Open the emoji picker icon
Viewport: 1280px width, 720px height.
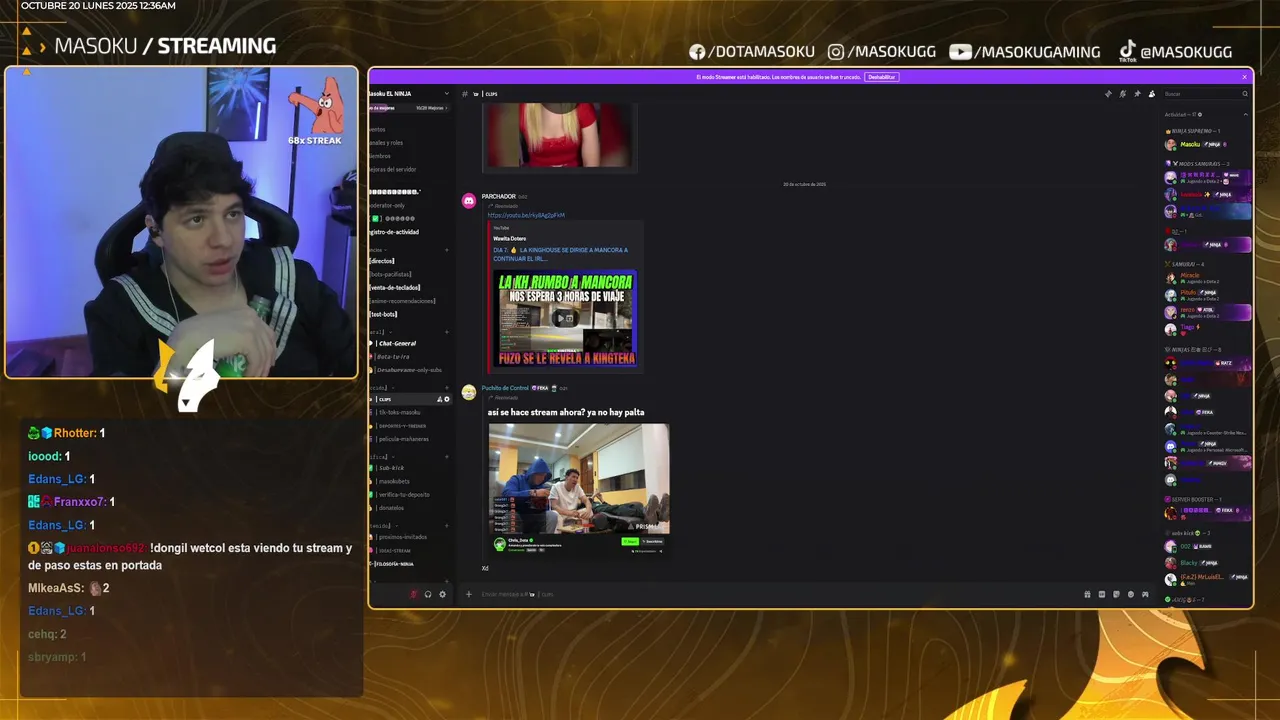(1131, 594)
